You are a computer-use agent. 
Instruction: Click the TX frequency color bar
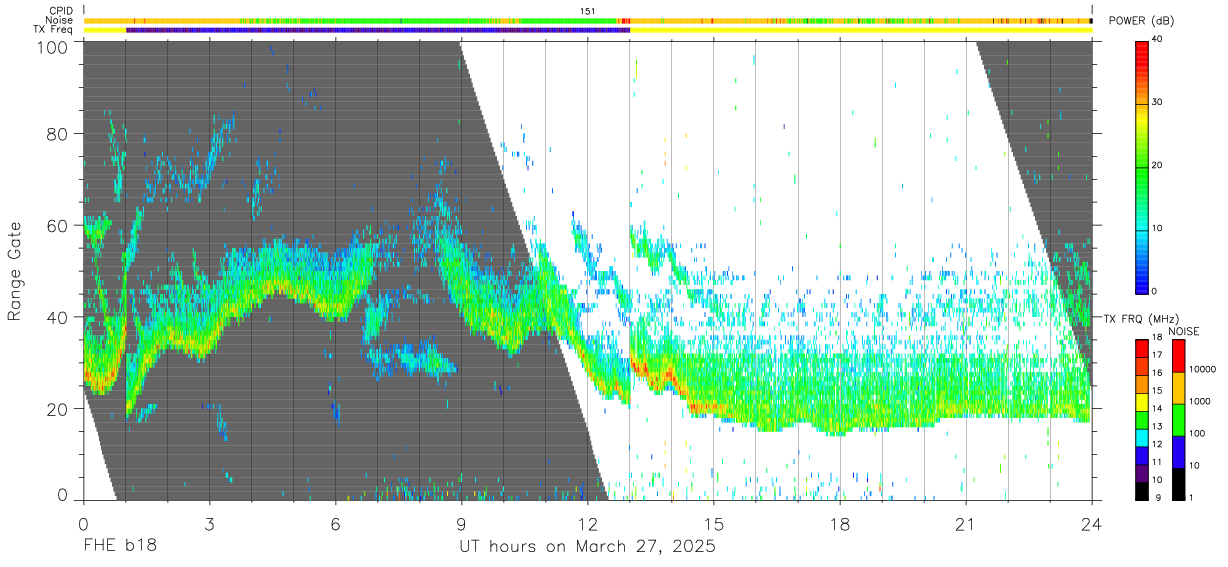coord(1142,420)
